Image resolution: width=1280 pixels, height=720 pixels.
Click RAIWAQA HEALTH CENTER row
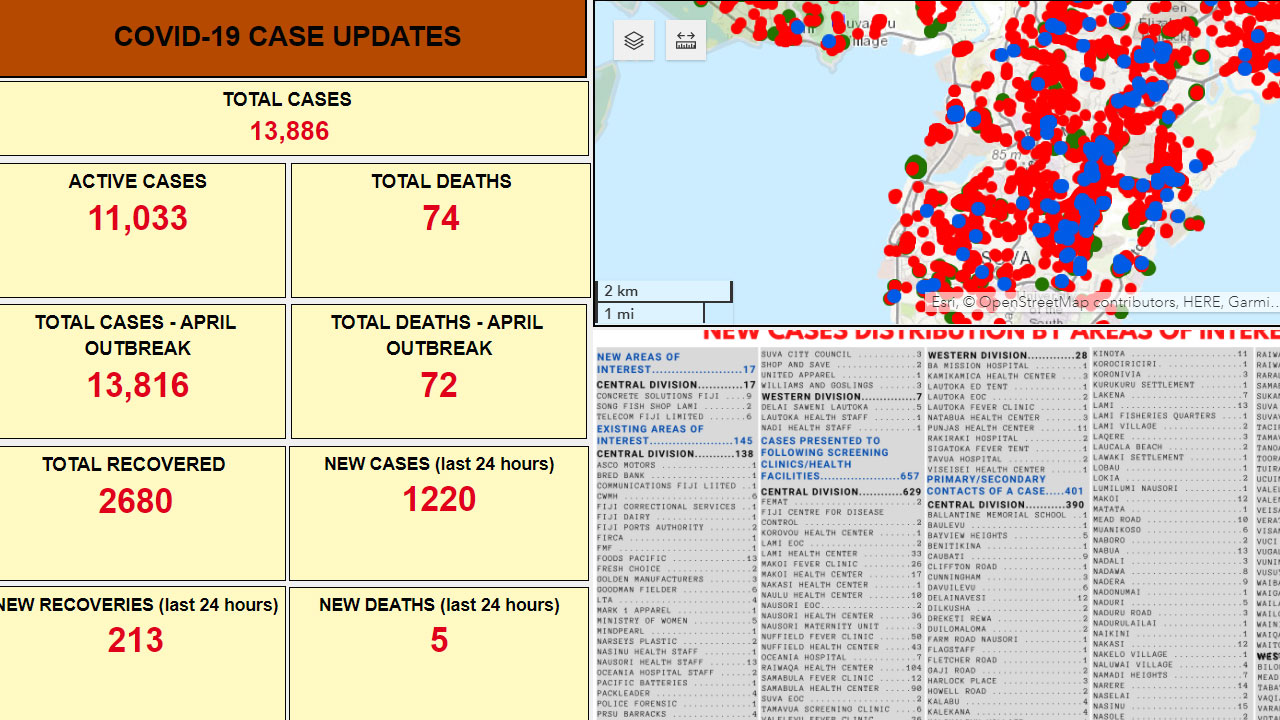tap(841, 667)
